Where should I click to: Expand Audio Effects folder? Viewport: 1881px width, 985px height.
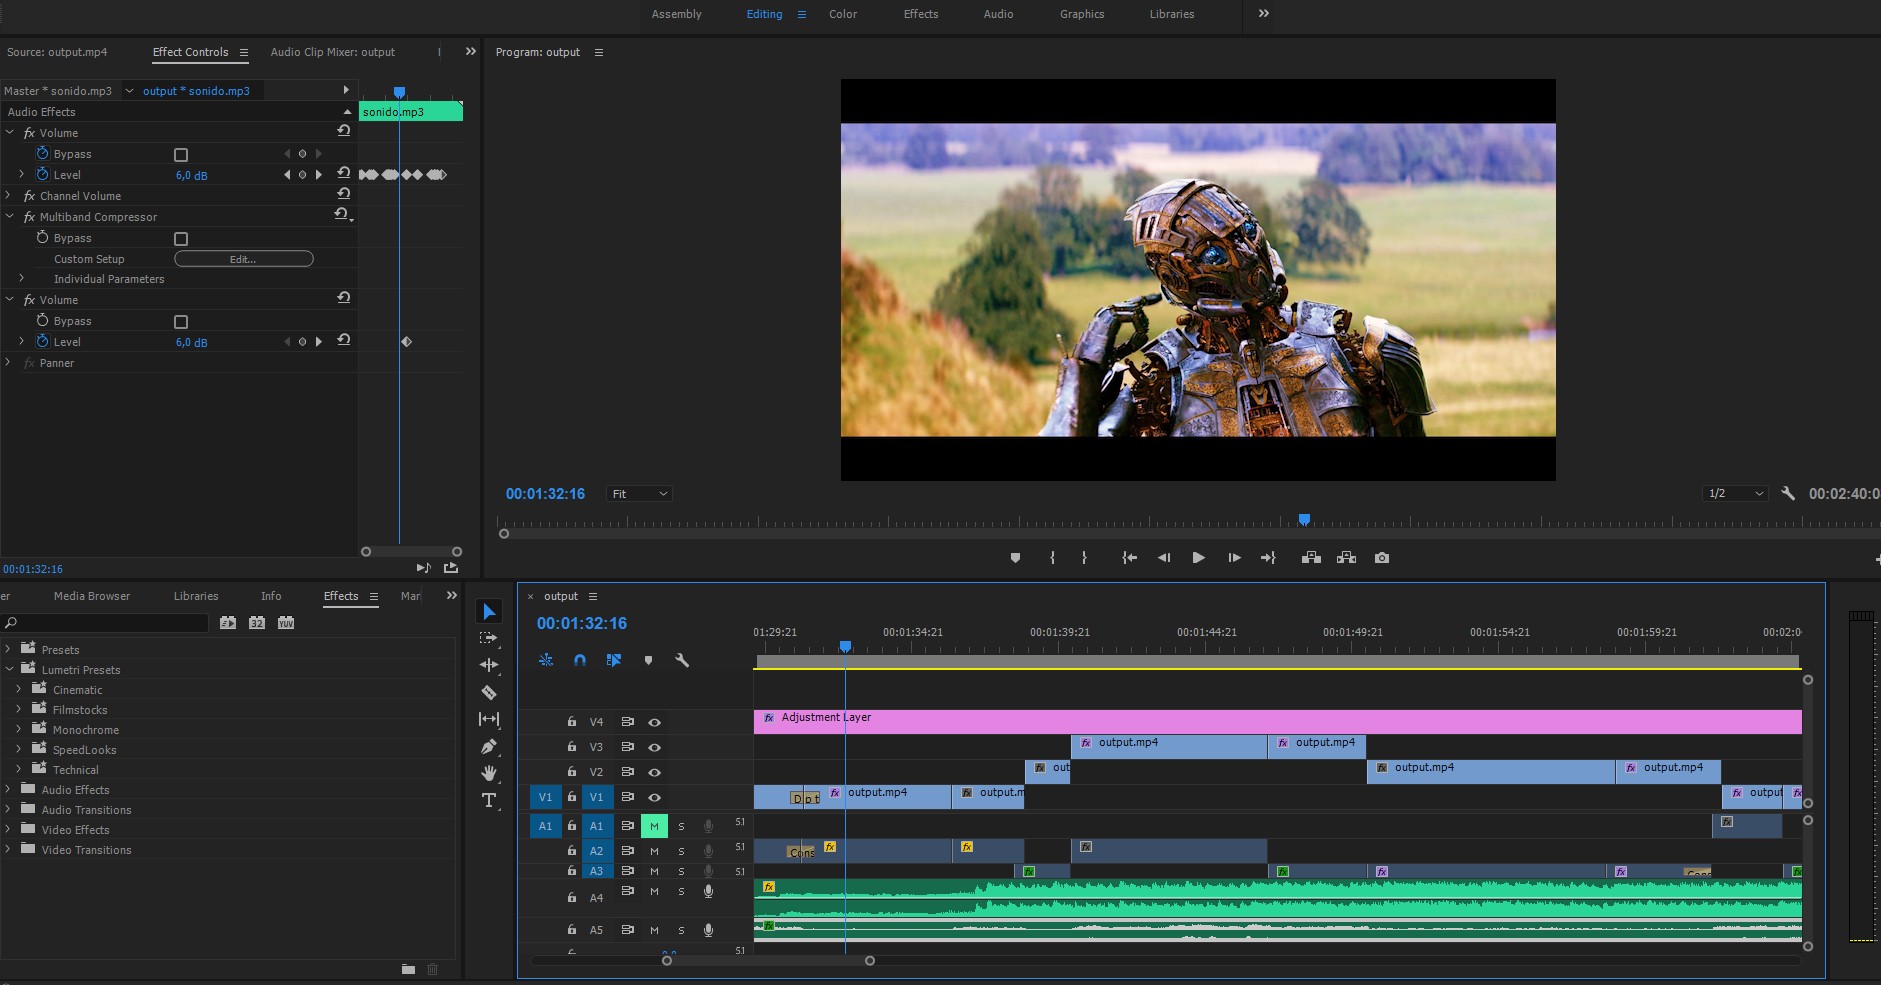pos(8,789)
